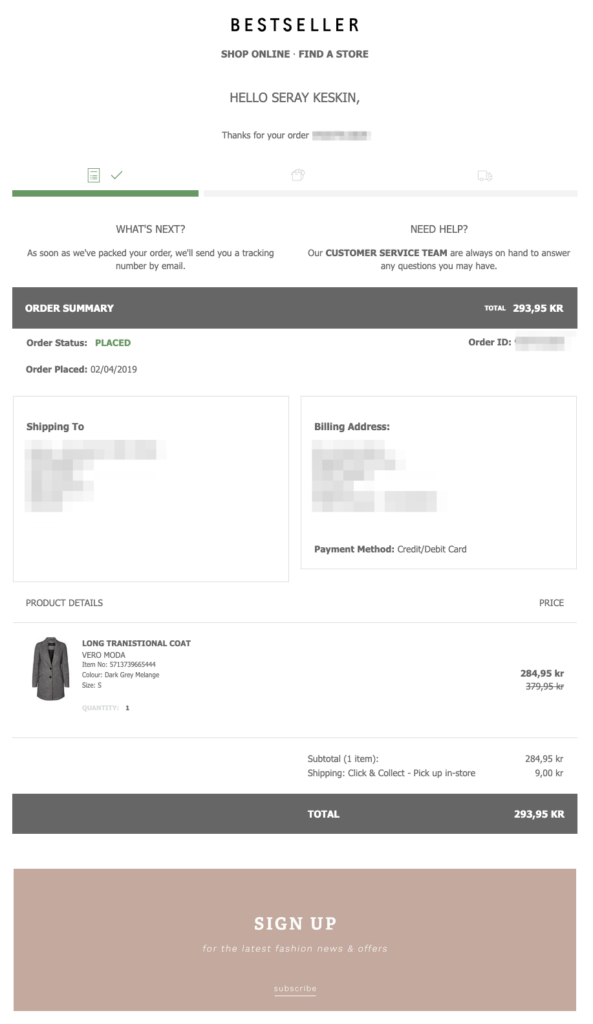Click the blurred Order ID value

tap(538, 343)
